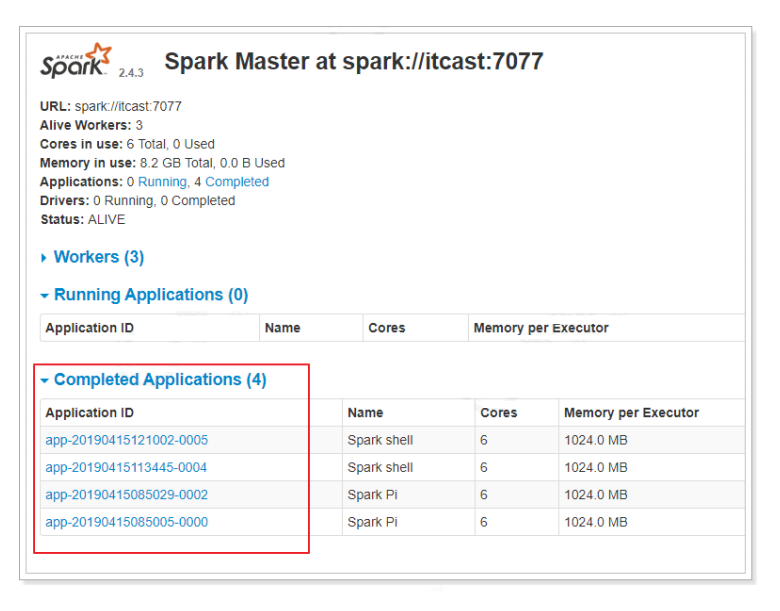
Task: Open application app-20190415121002-0005
Action: [126, 440]
